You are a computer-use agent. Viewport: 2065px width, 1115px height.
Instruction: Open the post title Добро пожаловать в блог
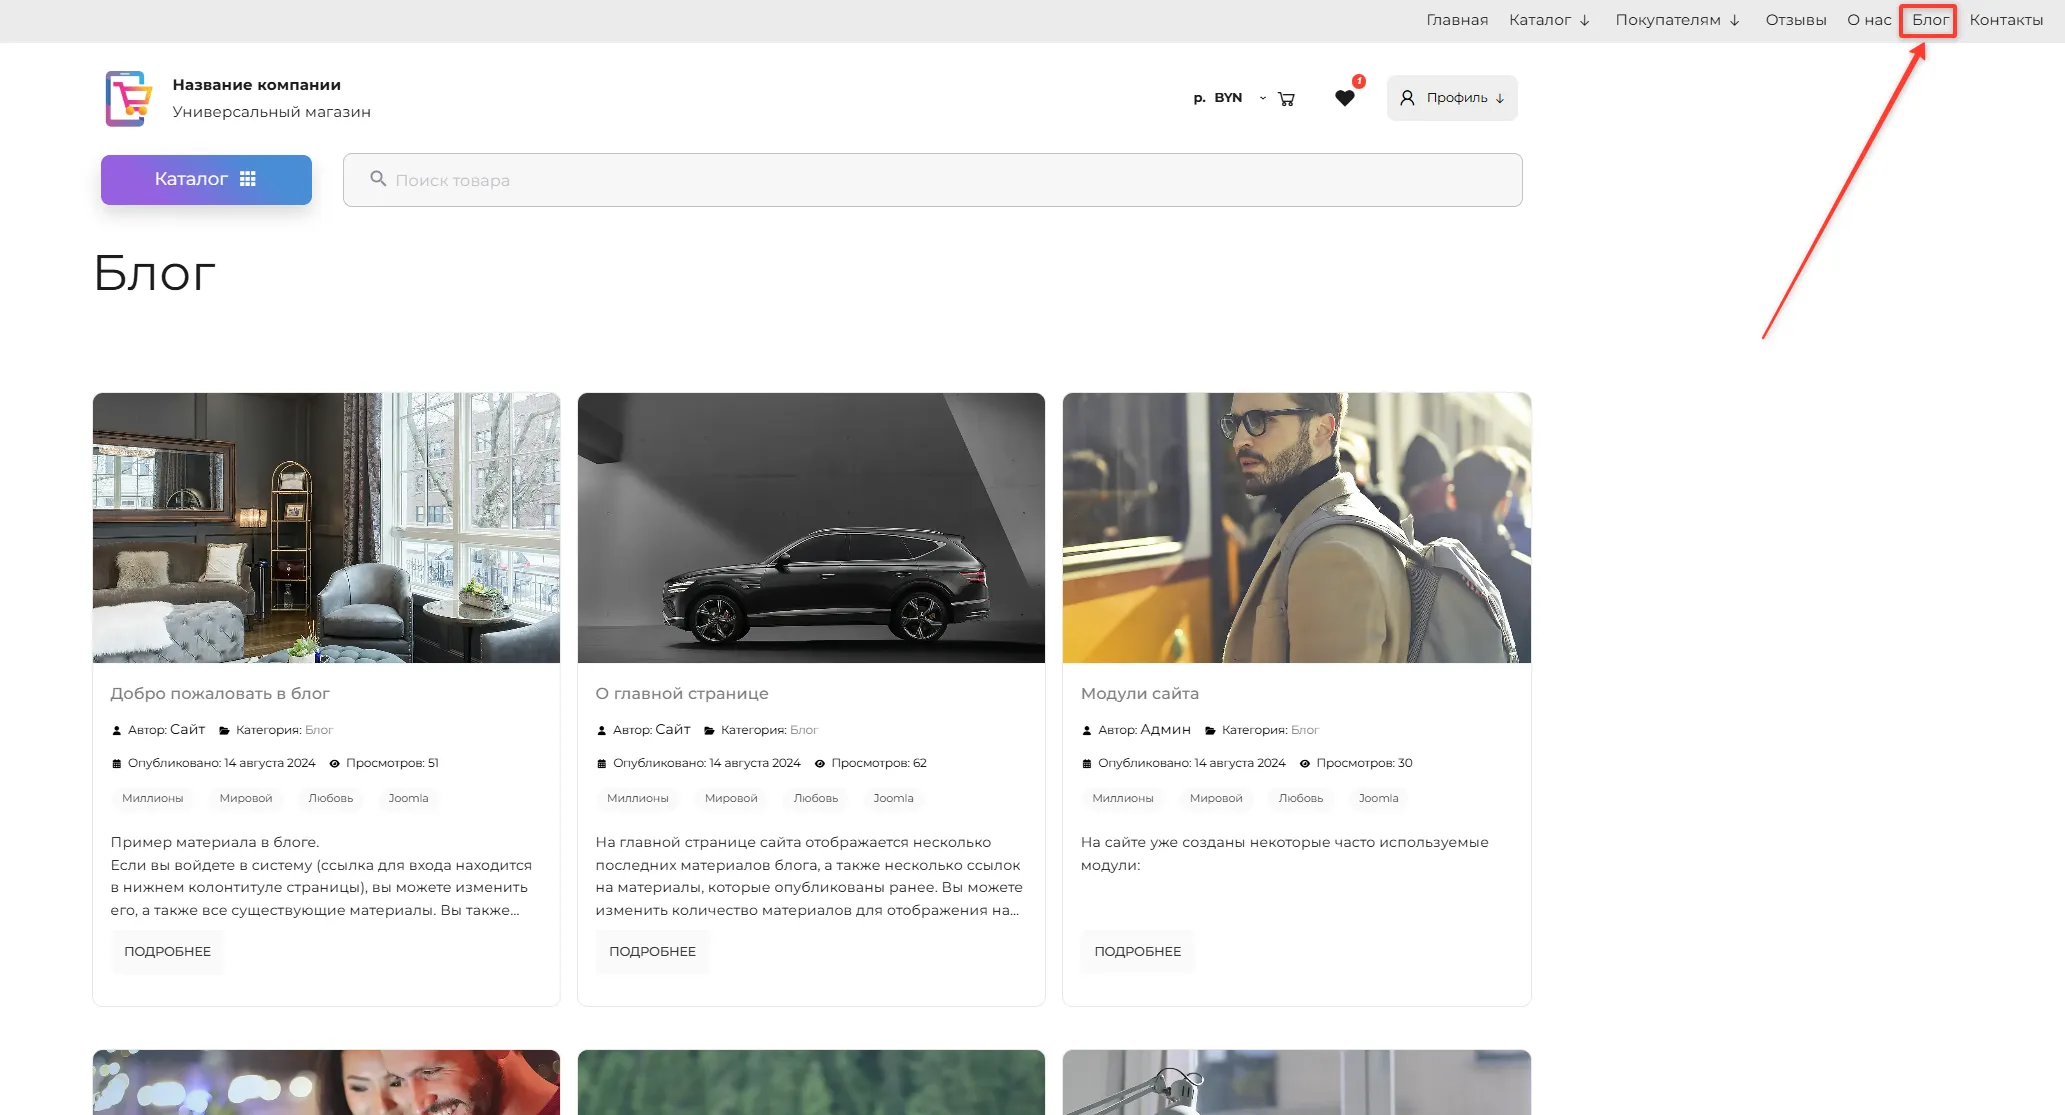point(220,693)
